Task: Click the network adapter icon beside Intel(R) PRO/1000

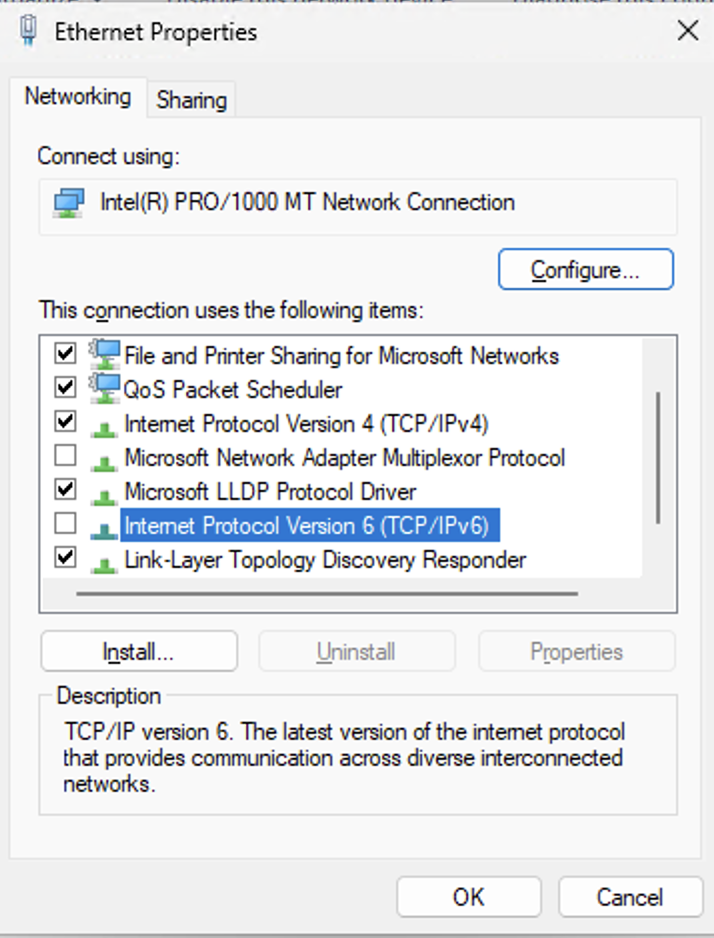Action: coord(69,203)
